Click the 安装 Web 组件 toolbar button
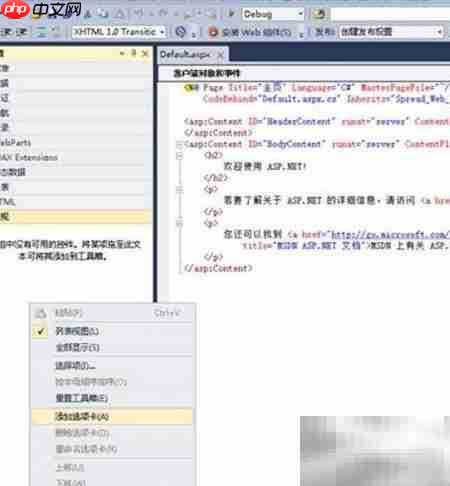The width and height of the screenshot is (450, 486). tap(250, 32)
